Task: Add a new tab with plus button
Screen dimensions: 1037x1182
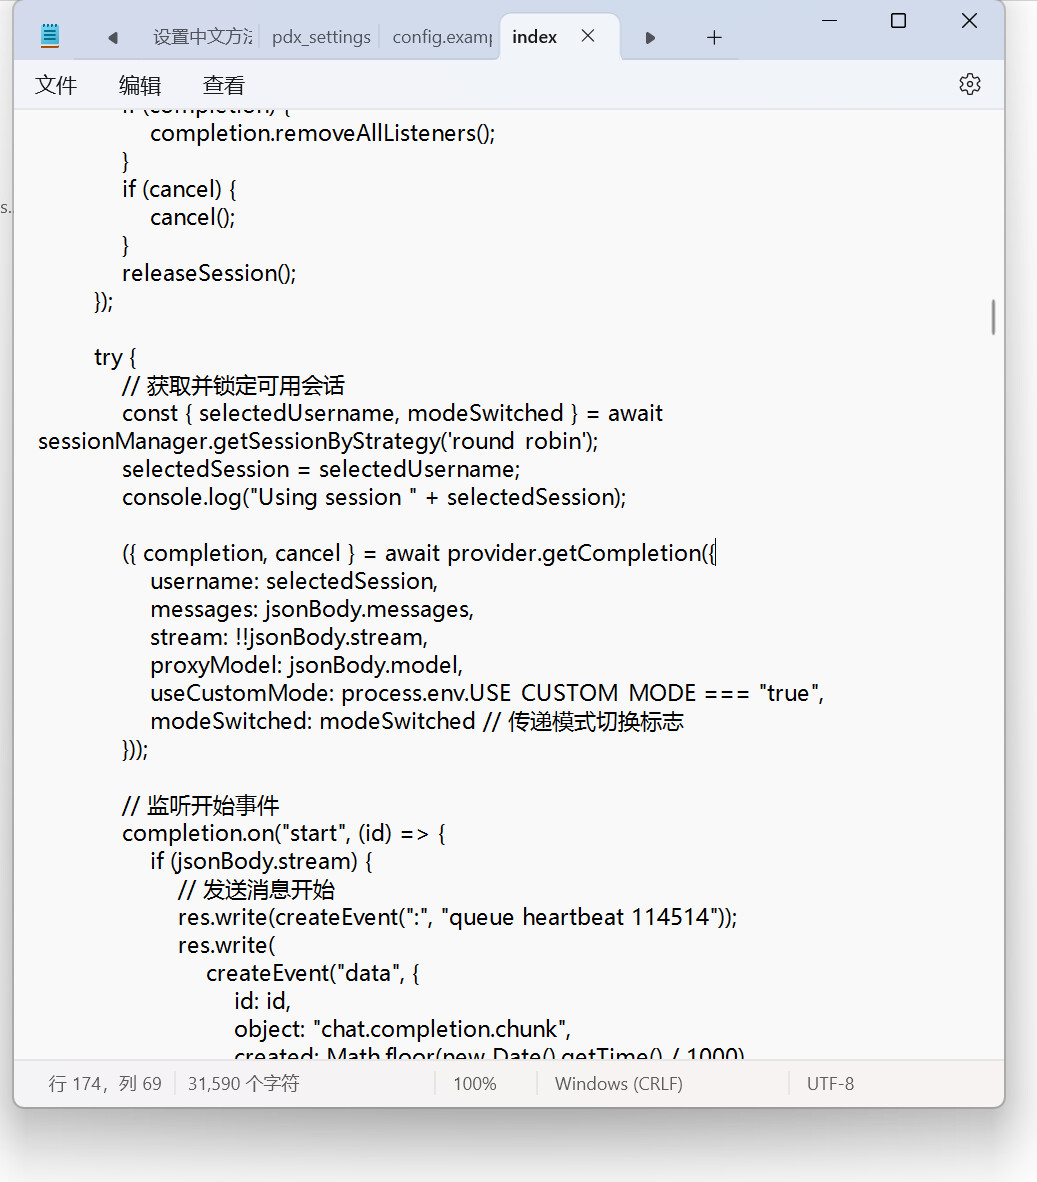Action: click(714, 37)
